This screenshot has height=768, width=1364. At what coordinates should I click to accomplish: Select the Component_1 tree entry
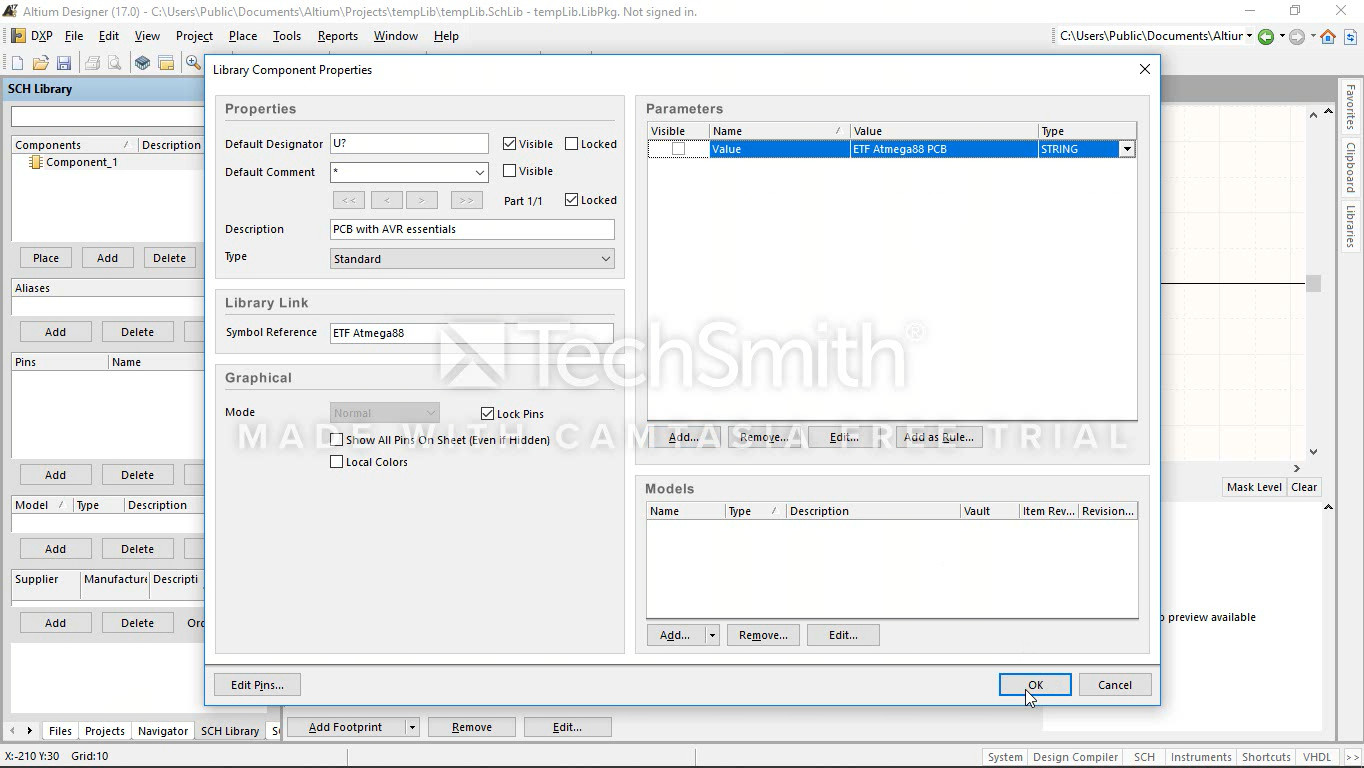(x=81, y=162)
